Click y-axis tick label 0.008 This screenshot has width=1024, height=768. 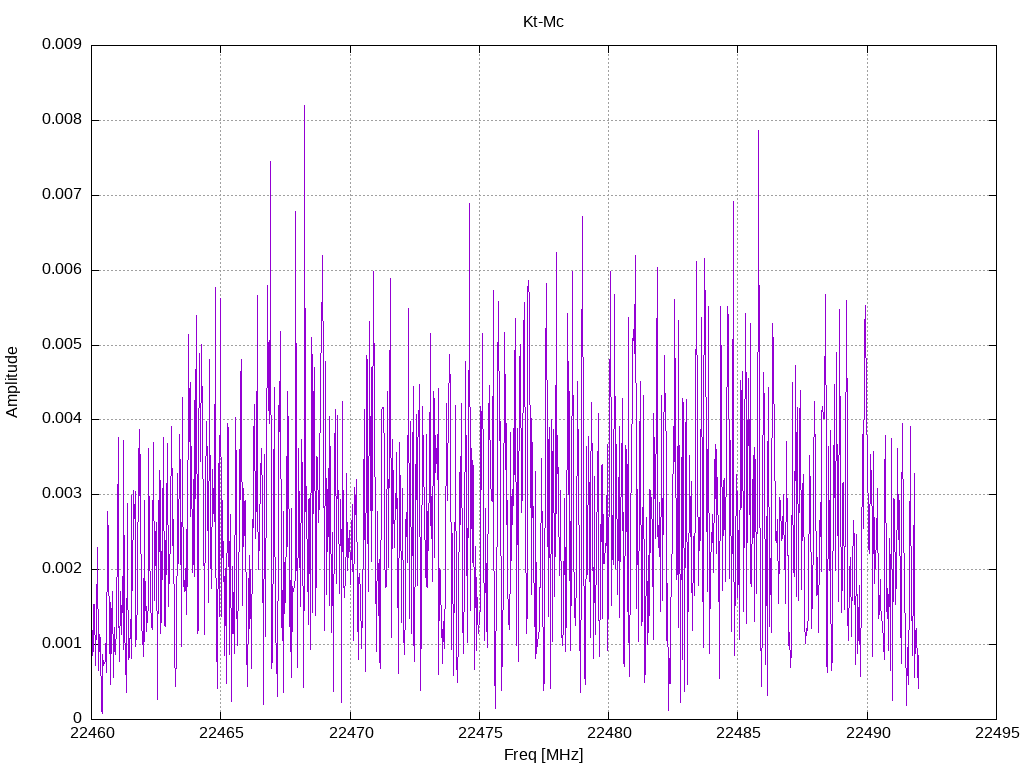pos(62,120)
